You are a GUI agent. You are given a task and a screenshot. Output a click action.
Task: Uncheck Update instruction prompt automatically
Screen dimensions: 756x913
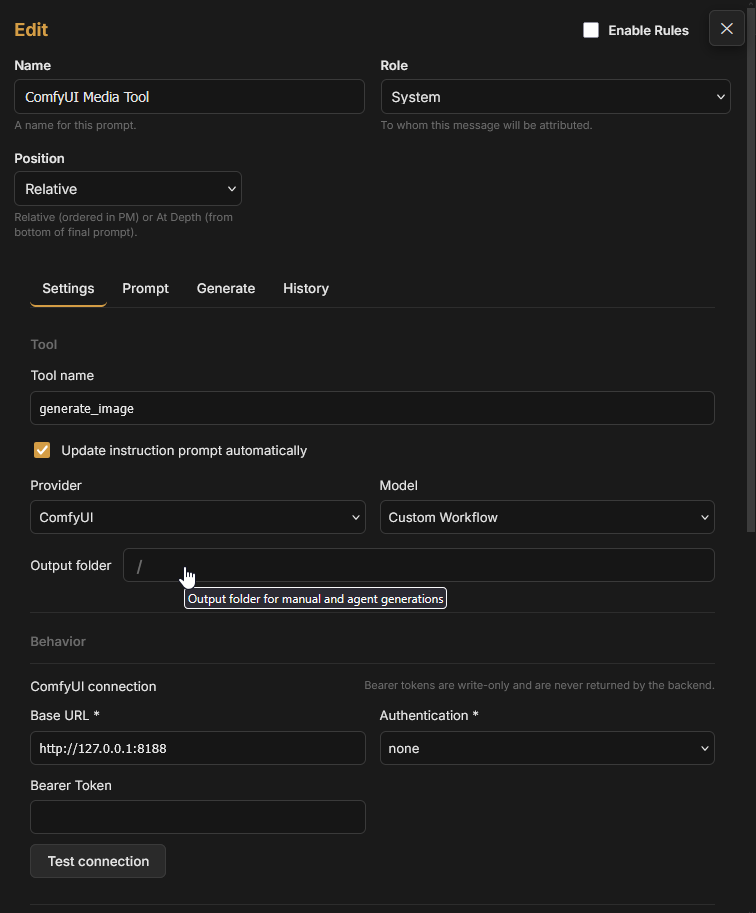42,450
